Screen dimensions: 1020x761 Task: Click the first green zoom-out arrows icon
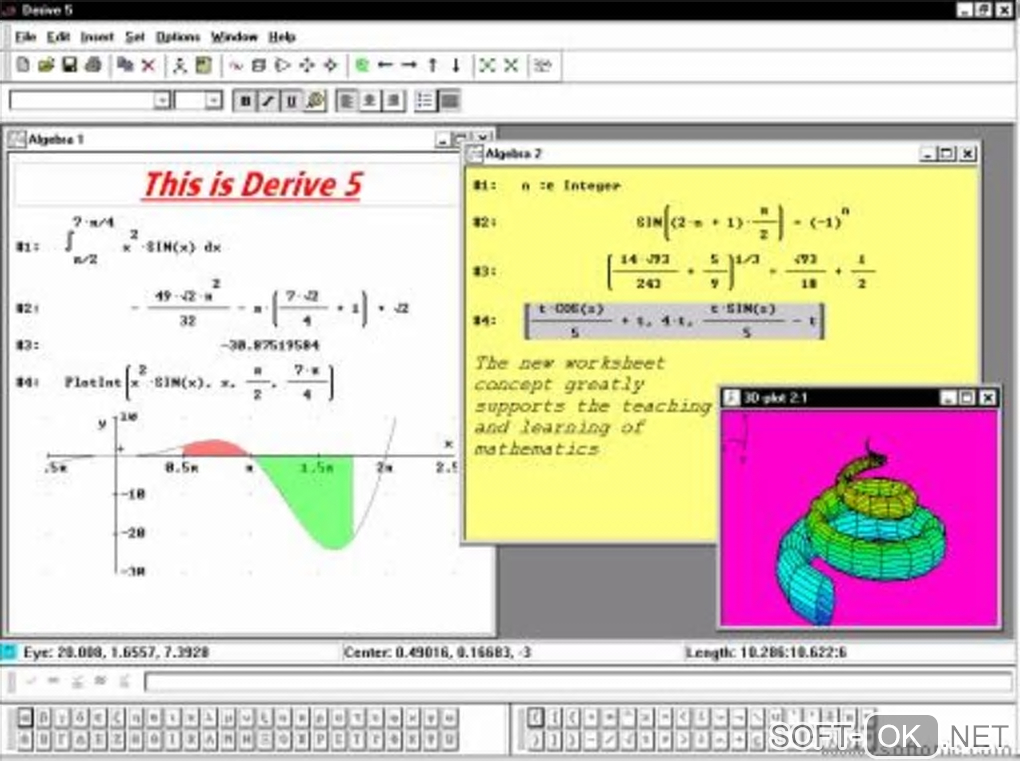coord(487,65)
